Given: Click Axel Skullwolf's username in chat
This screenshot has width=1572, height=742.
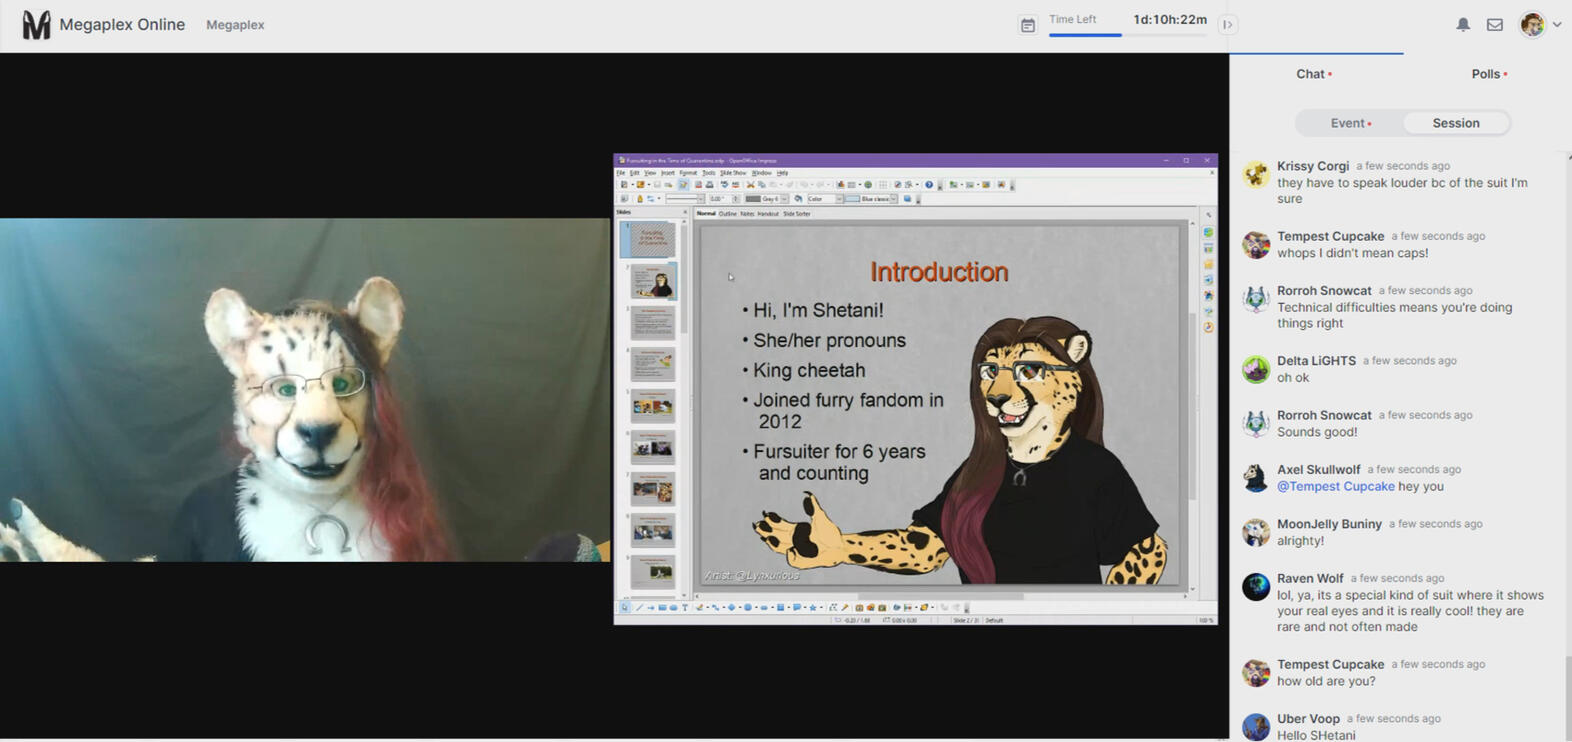Looking at the screenshot, I should 1318,469.
